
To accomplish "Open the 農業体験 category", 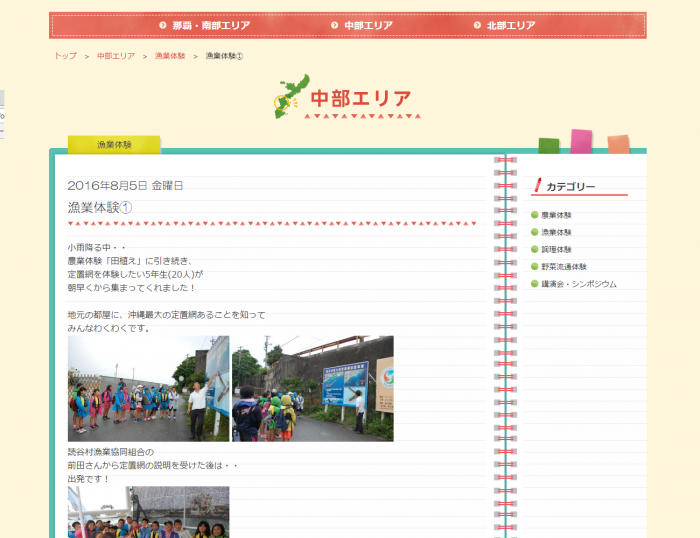I will pos(556,215).
